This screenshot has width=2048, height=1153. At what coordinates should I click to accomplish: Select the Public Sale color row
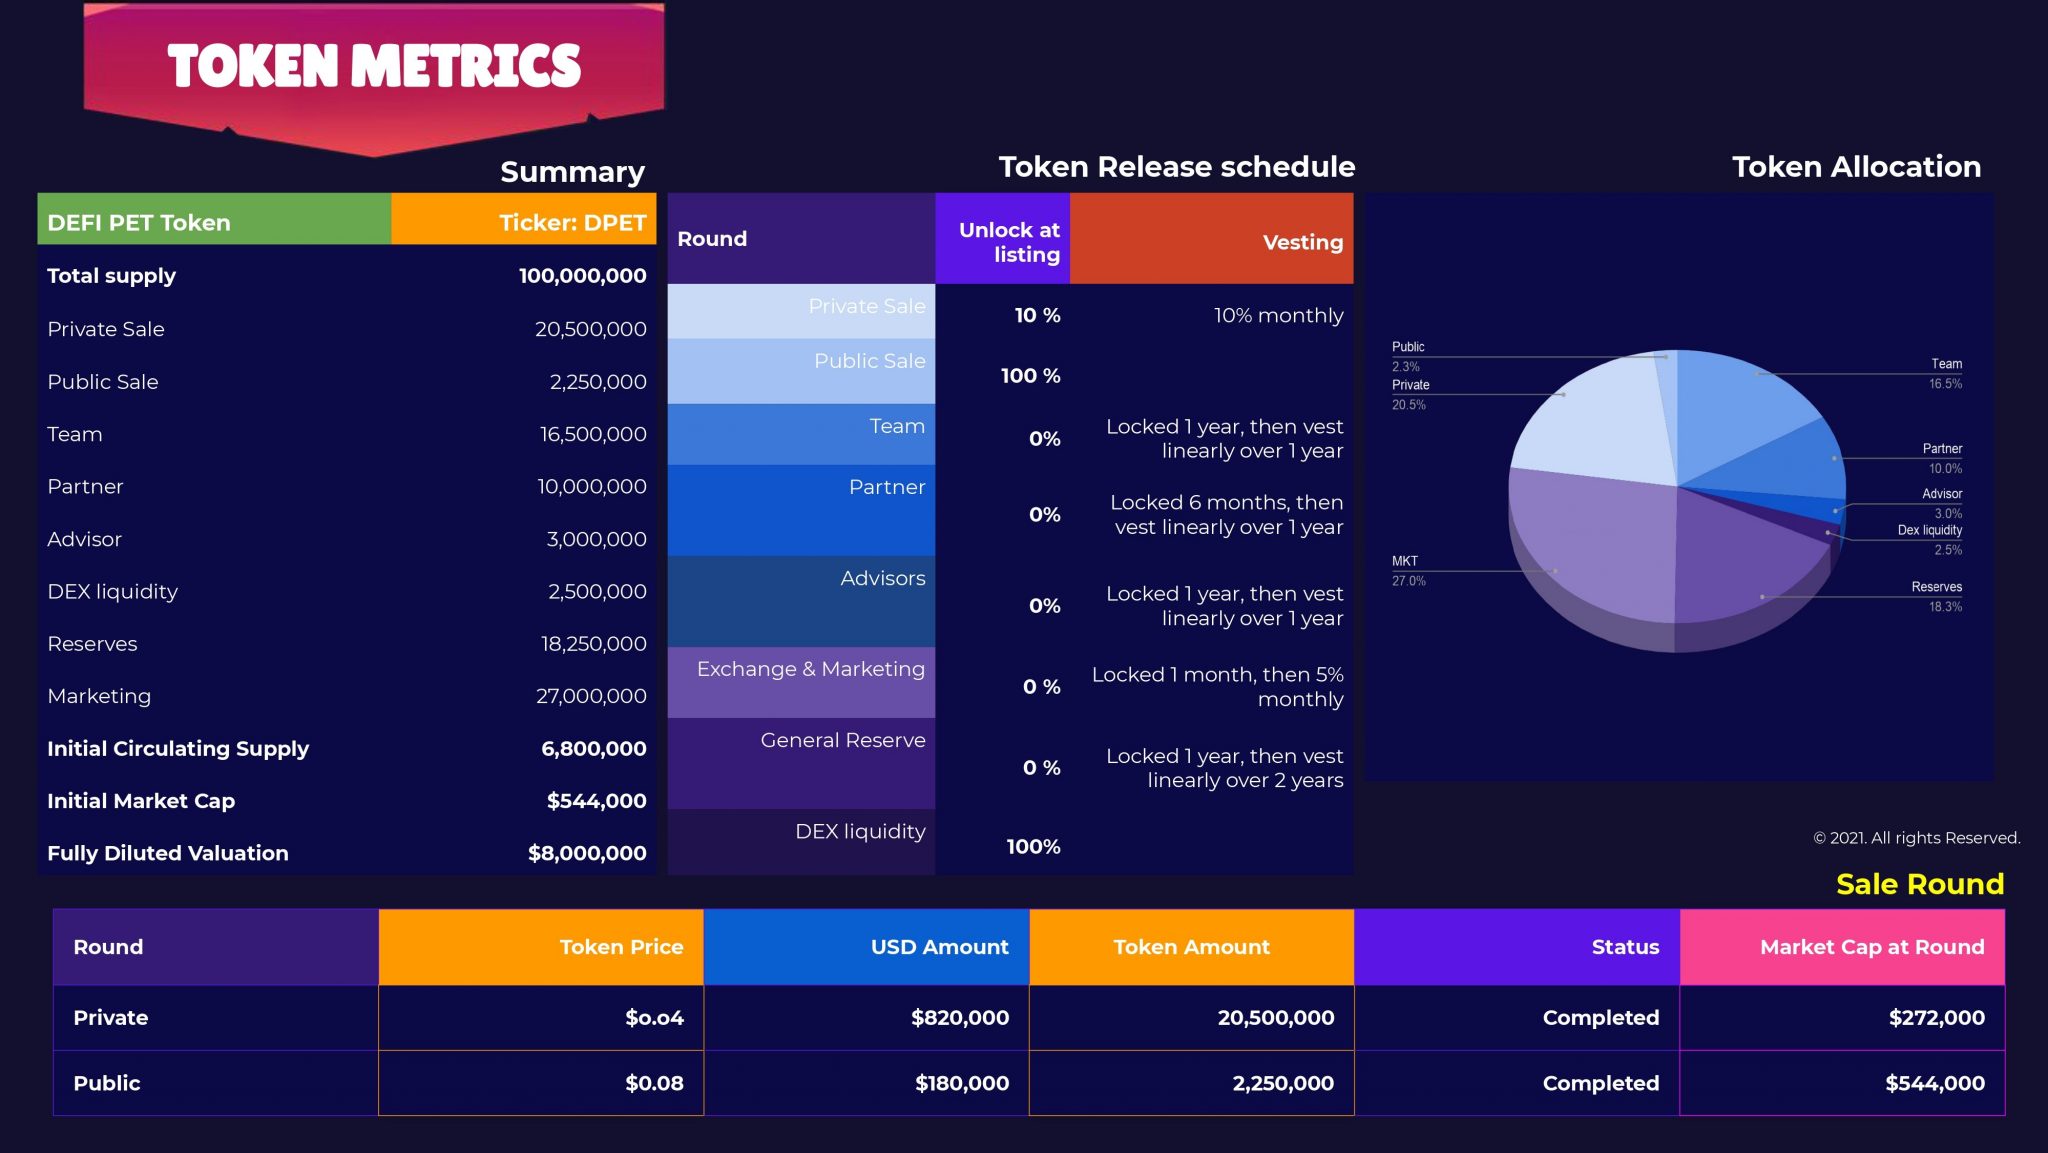(x=801, y=371)
